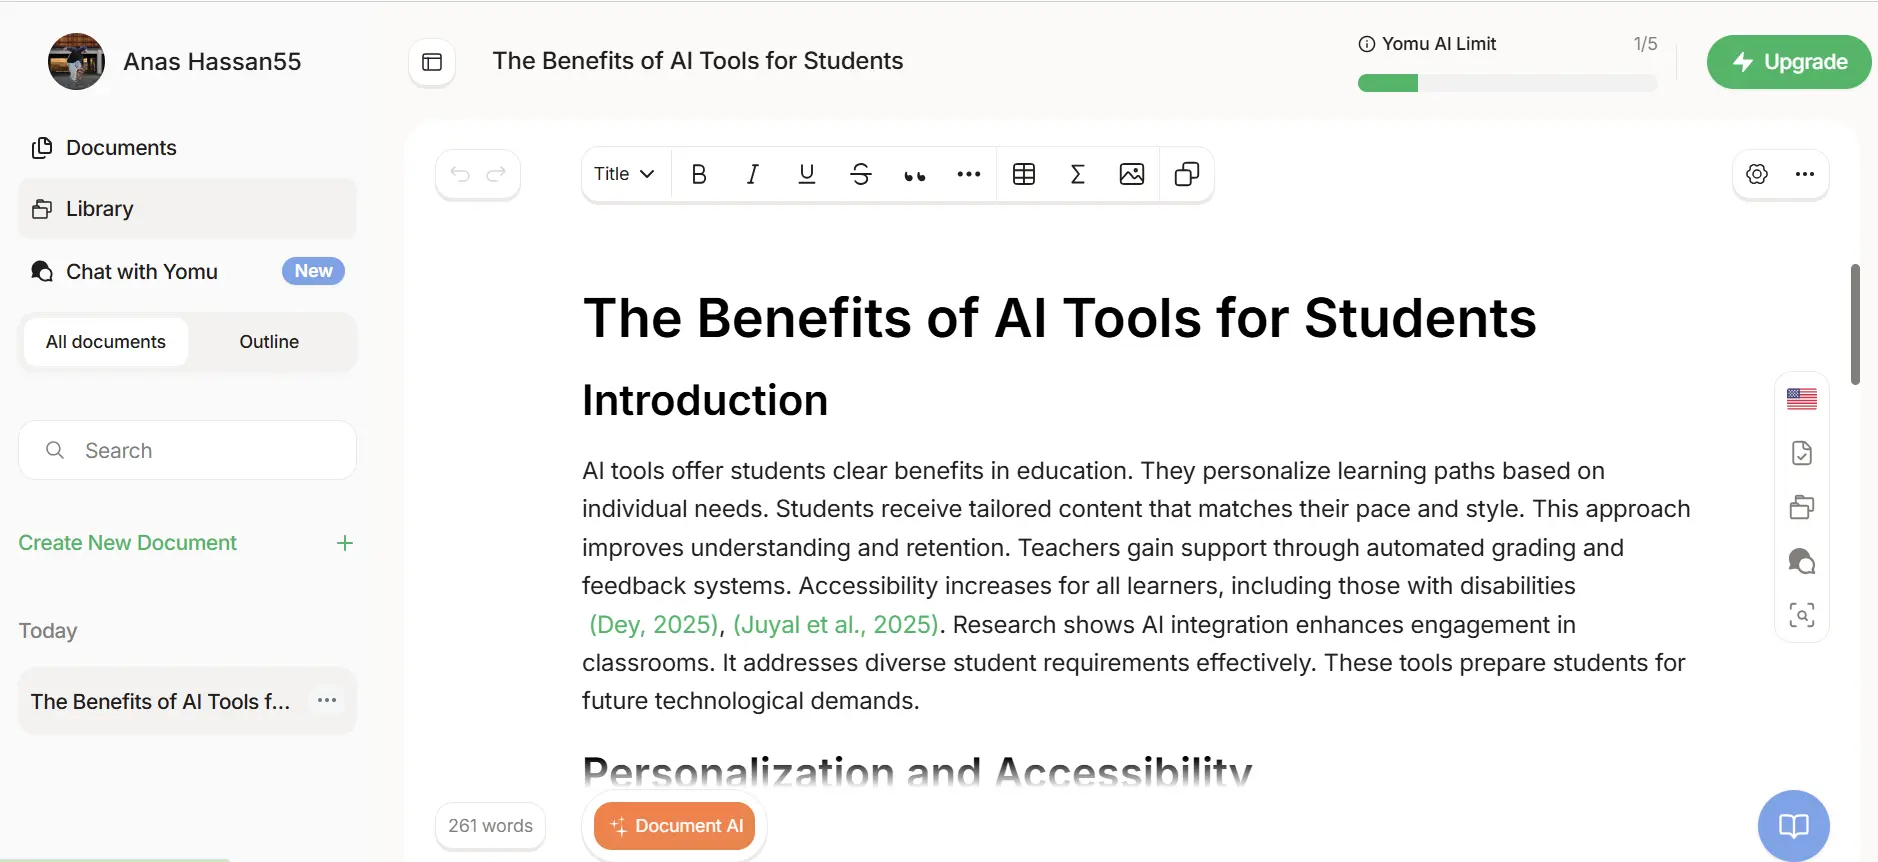Open the document check icon in the right rail
The width and height of the screenshot is (1878, 862).
[1802, 453]
